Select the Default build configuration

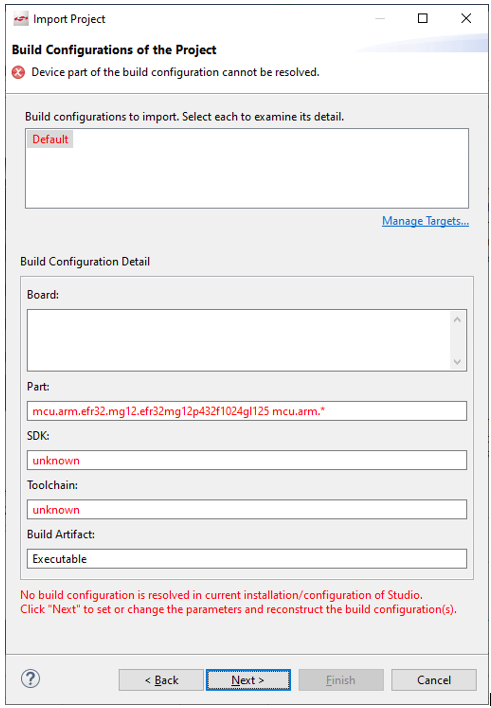(x=50, y=139)
